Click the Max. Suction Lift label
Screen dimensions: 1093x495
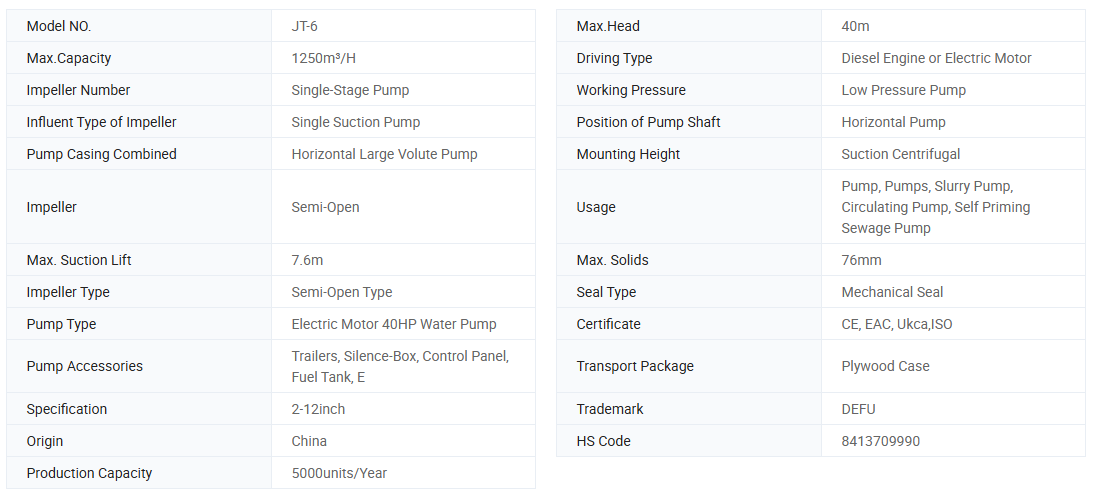pos(79,260)
